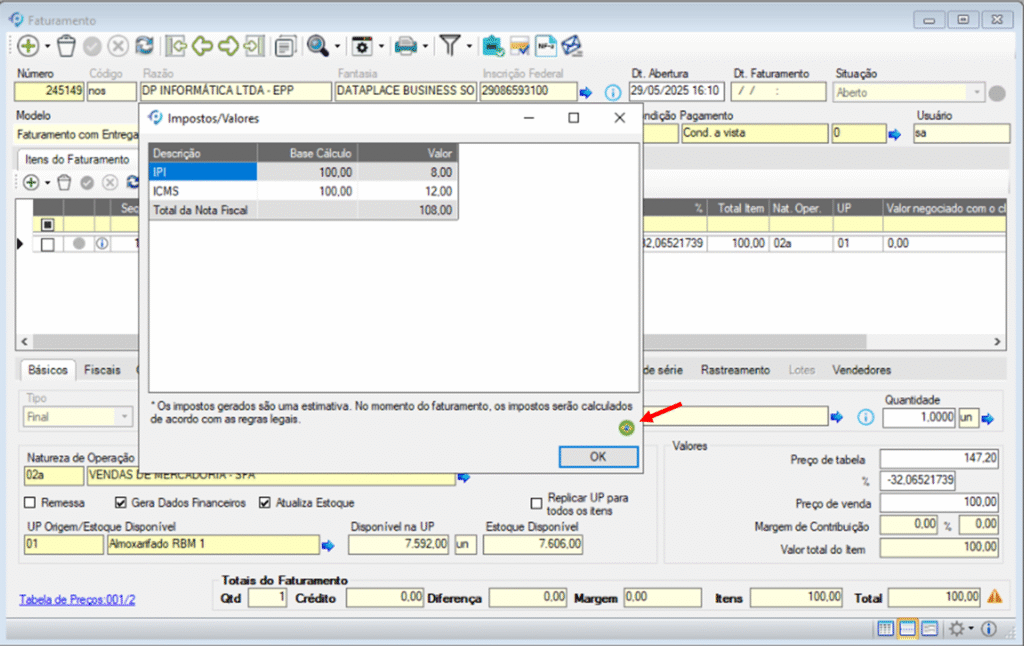Switch to the Fiscais tab
The height and width of the screenshot is (646, 1024).
pos(102,370)
